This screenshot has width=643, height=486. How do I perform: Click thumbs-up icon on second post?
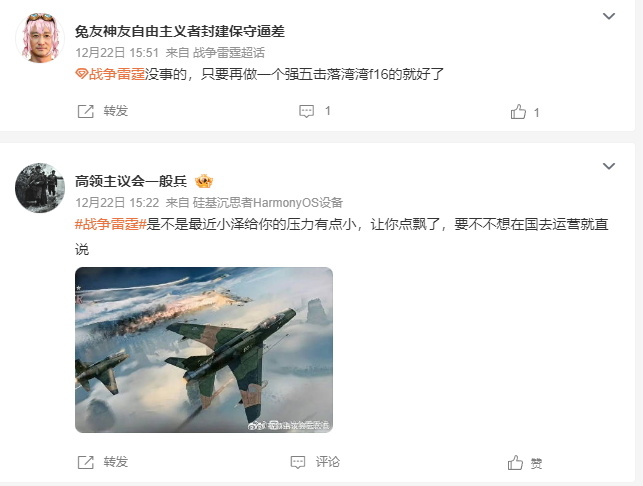(x=515, y=463)
